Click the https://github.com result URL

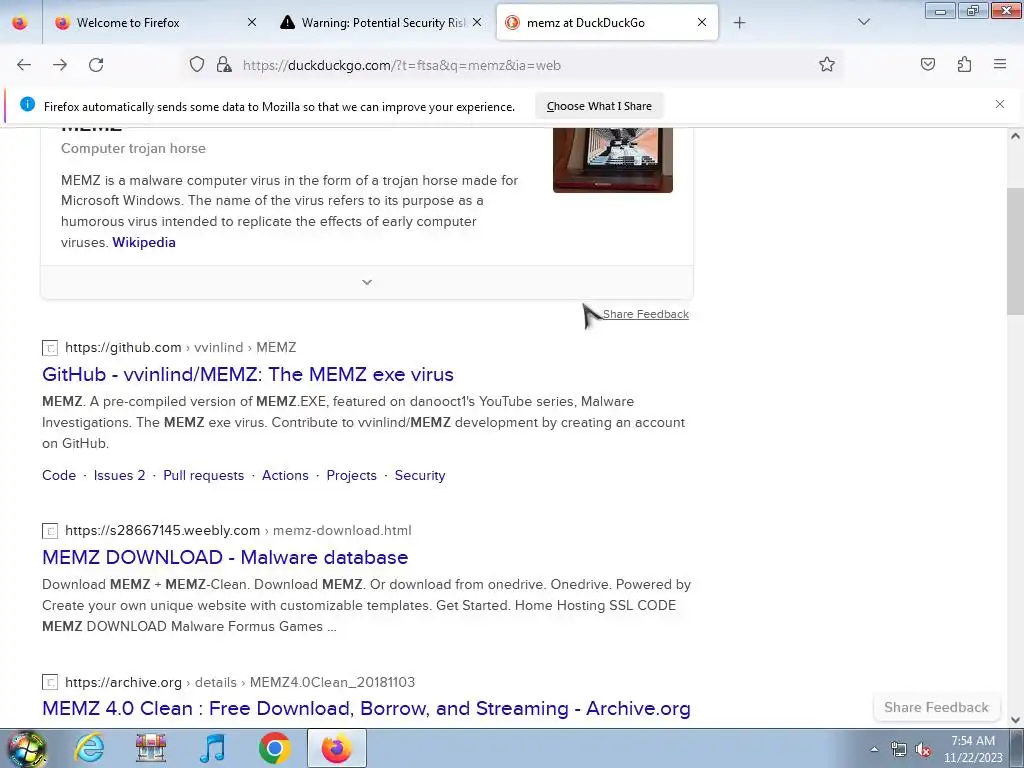(x=181, y=347)
